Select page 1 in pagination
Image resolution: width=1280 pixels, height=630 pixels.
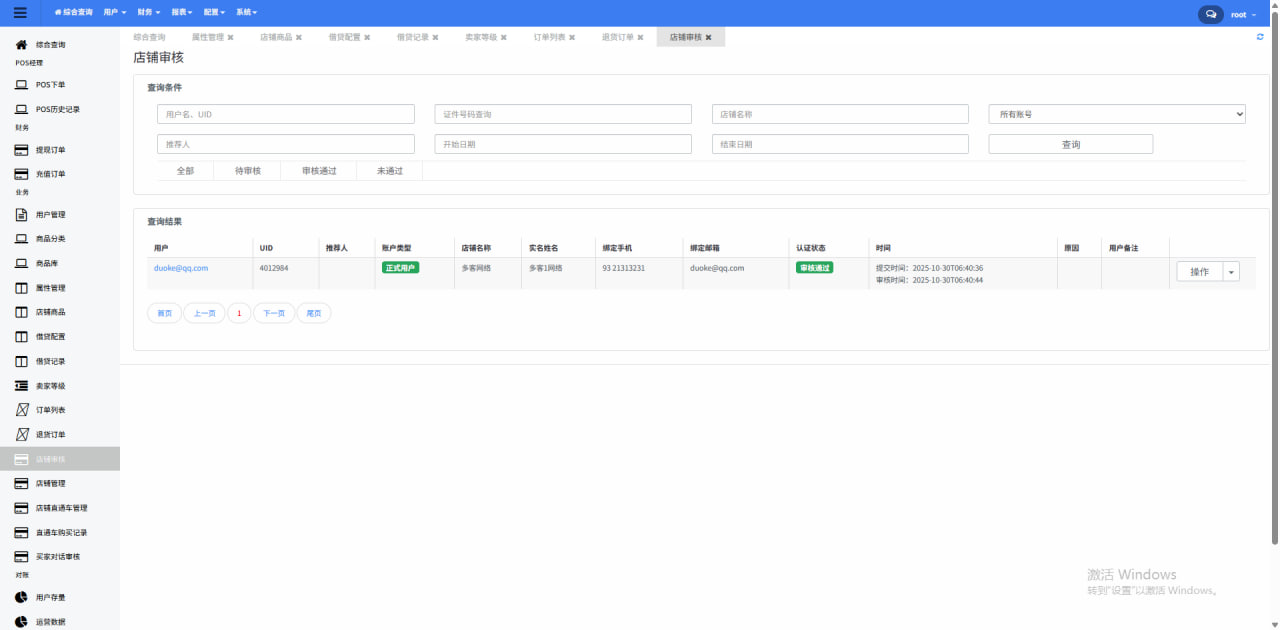tap(239, 313)
